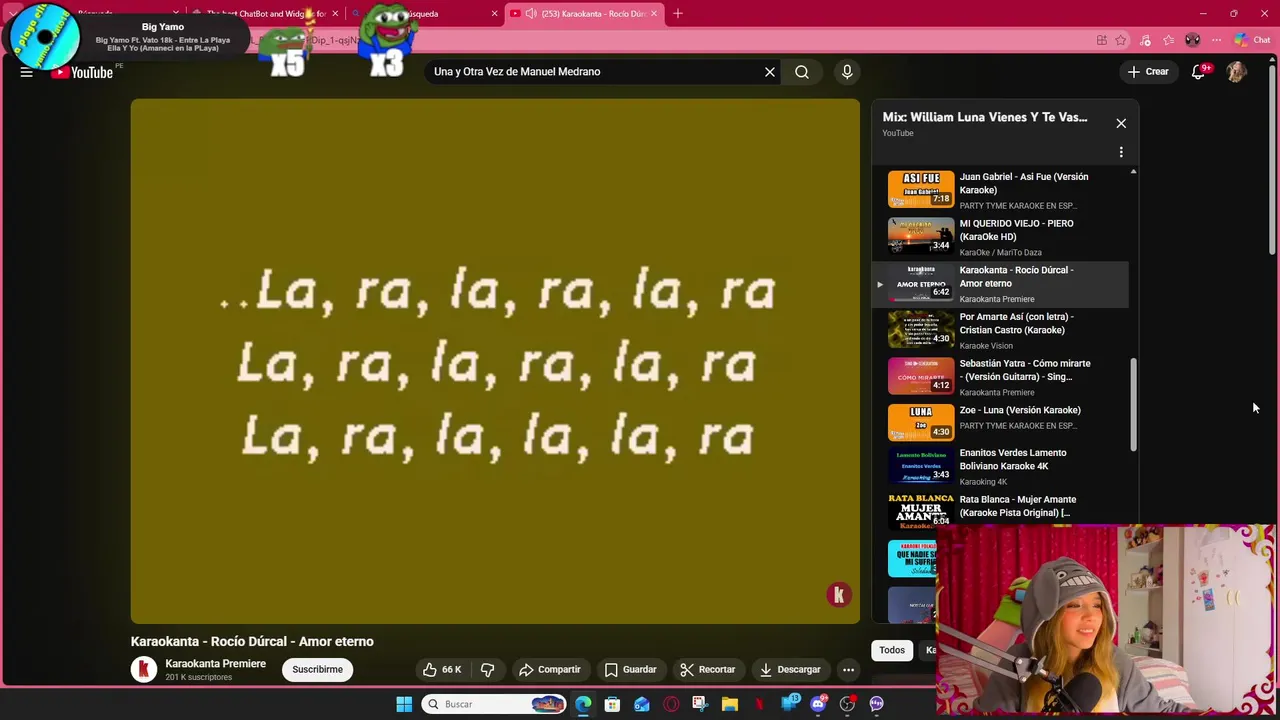Screen dimensions: 1280x720
Task: Close the Mix playlist panel
Action: click(x=1121, y=123)
